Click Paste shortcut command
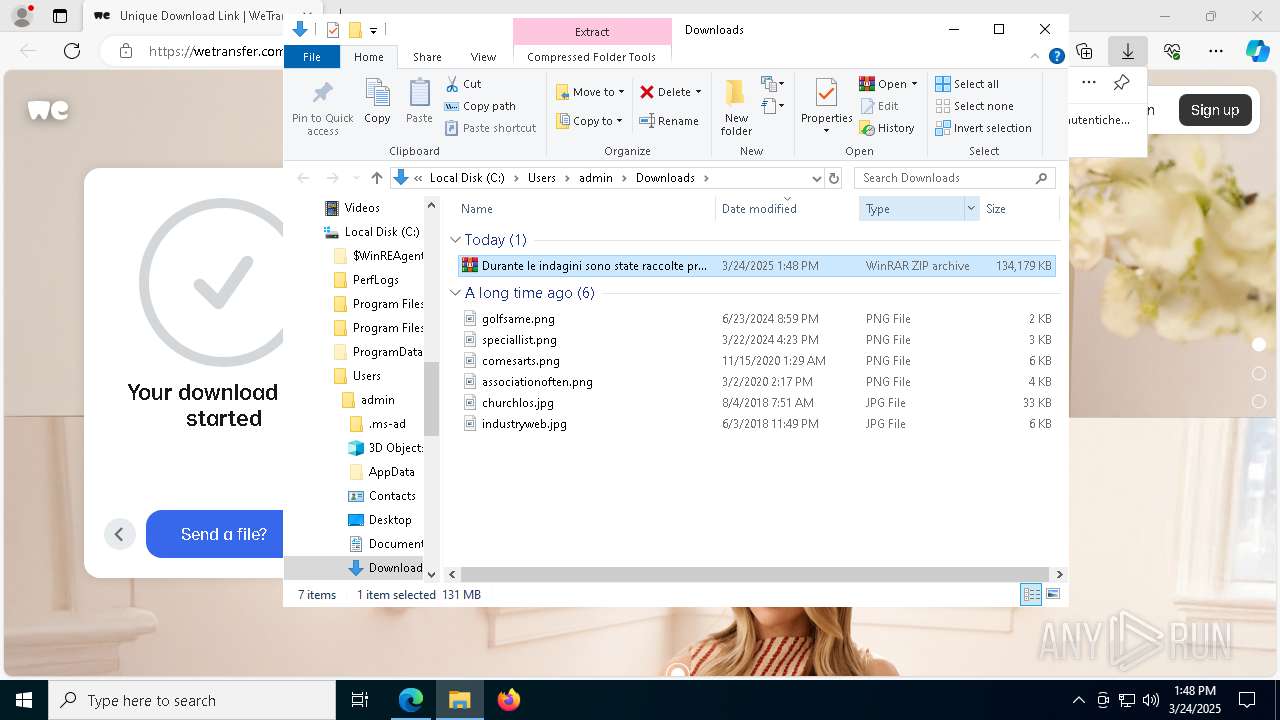1280x720 pixels. [490, 128]
